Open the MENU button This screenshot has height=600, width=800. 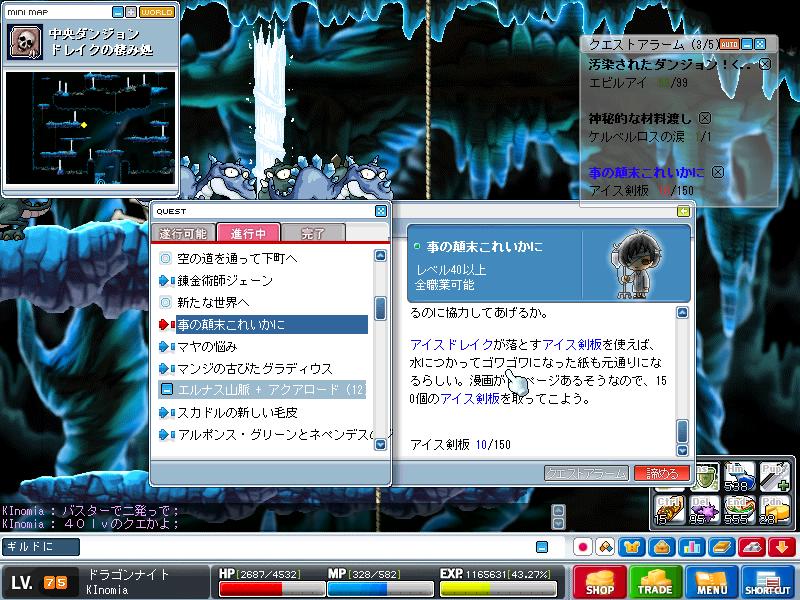(711, 582)
